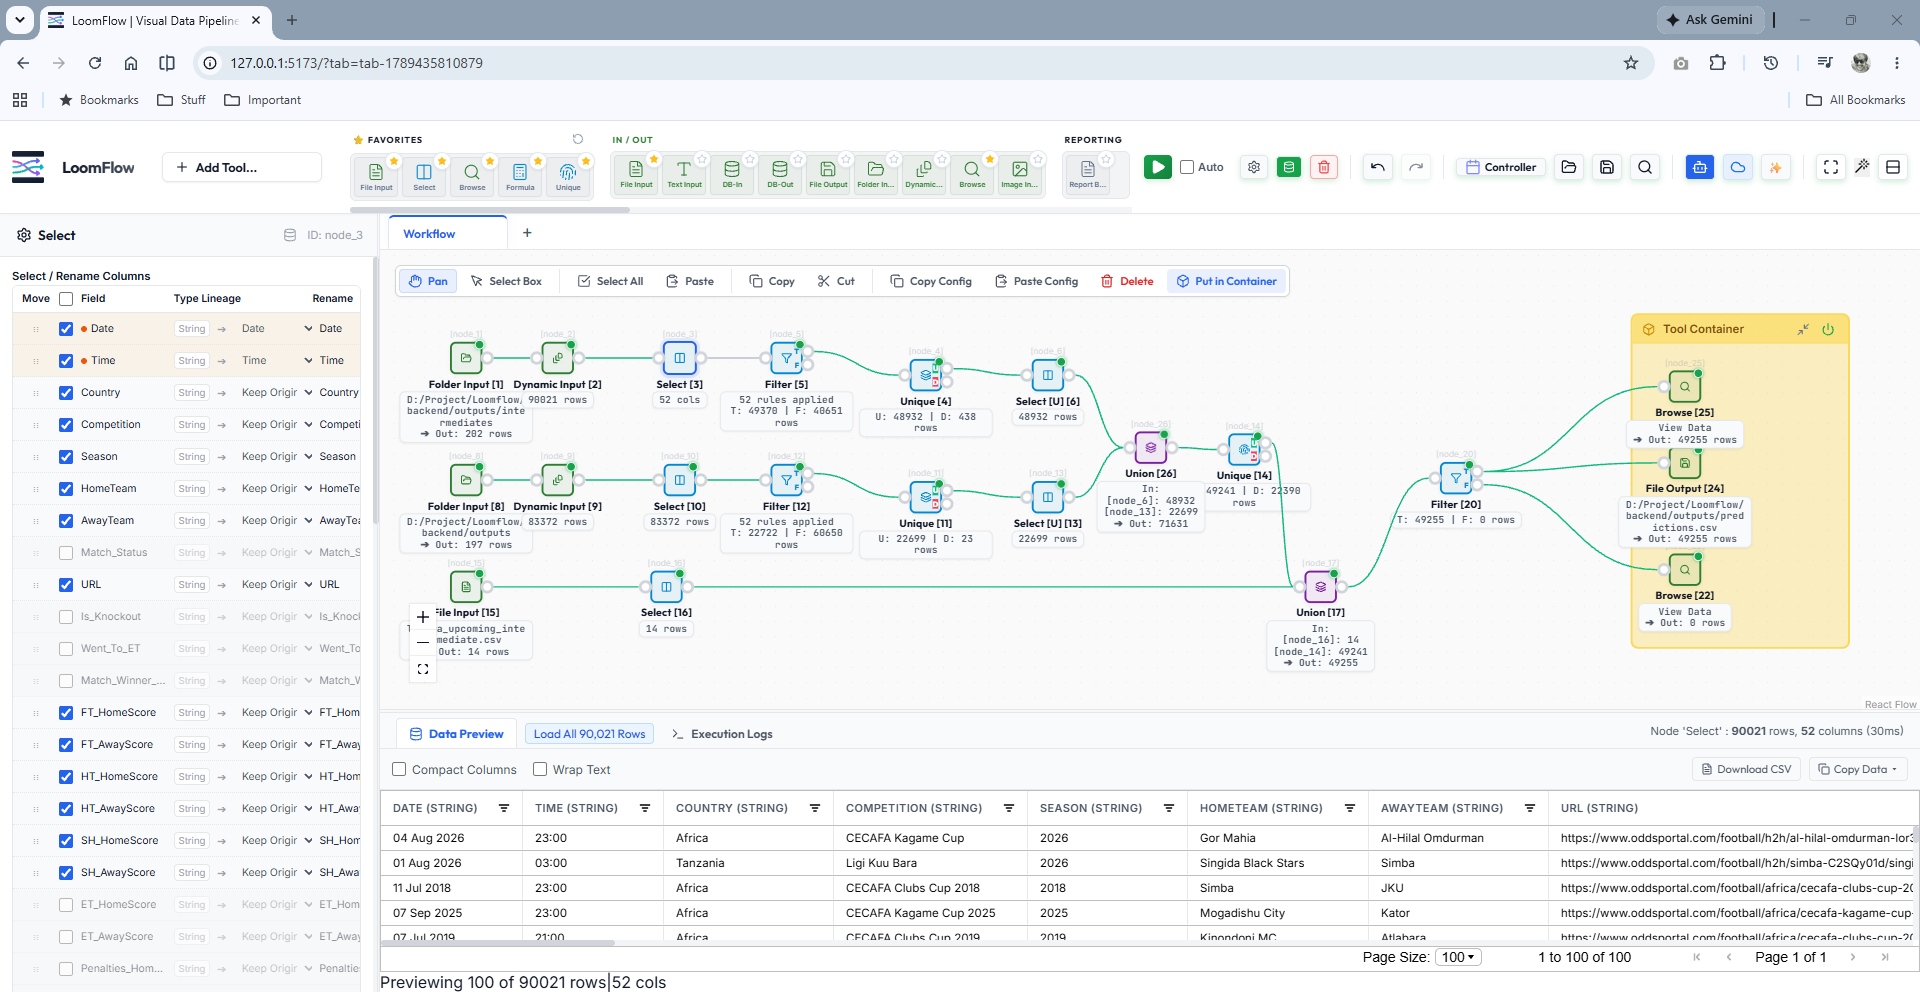Download the preview as CSV
The width and height of the screenshot is (1920, 992).
point(1746,769)
